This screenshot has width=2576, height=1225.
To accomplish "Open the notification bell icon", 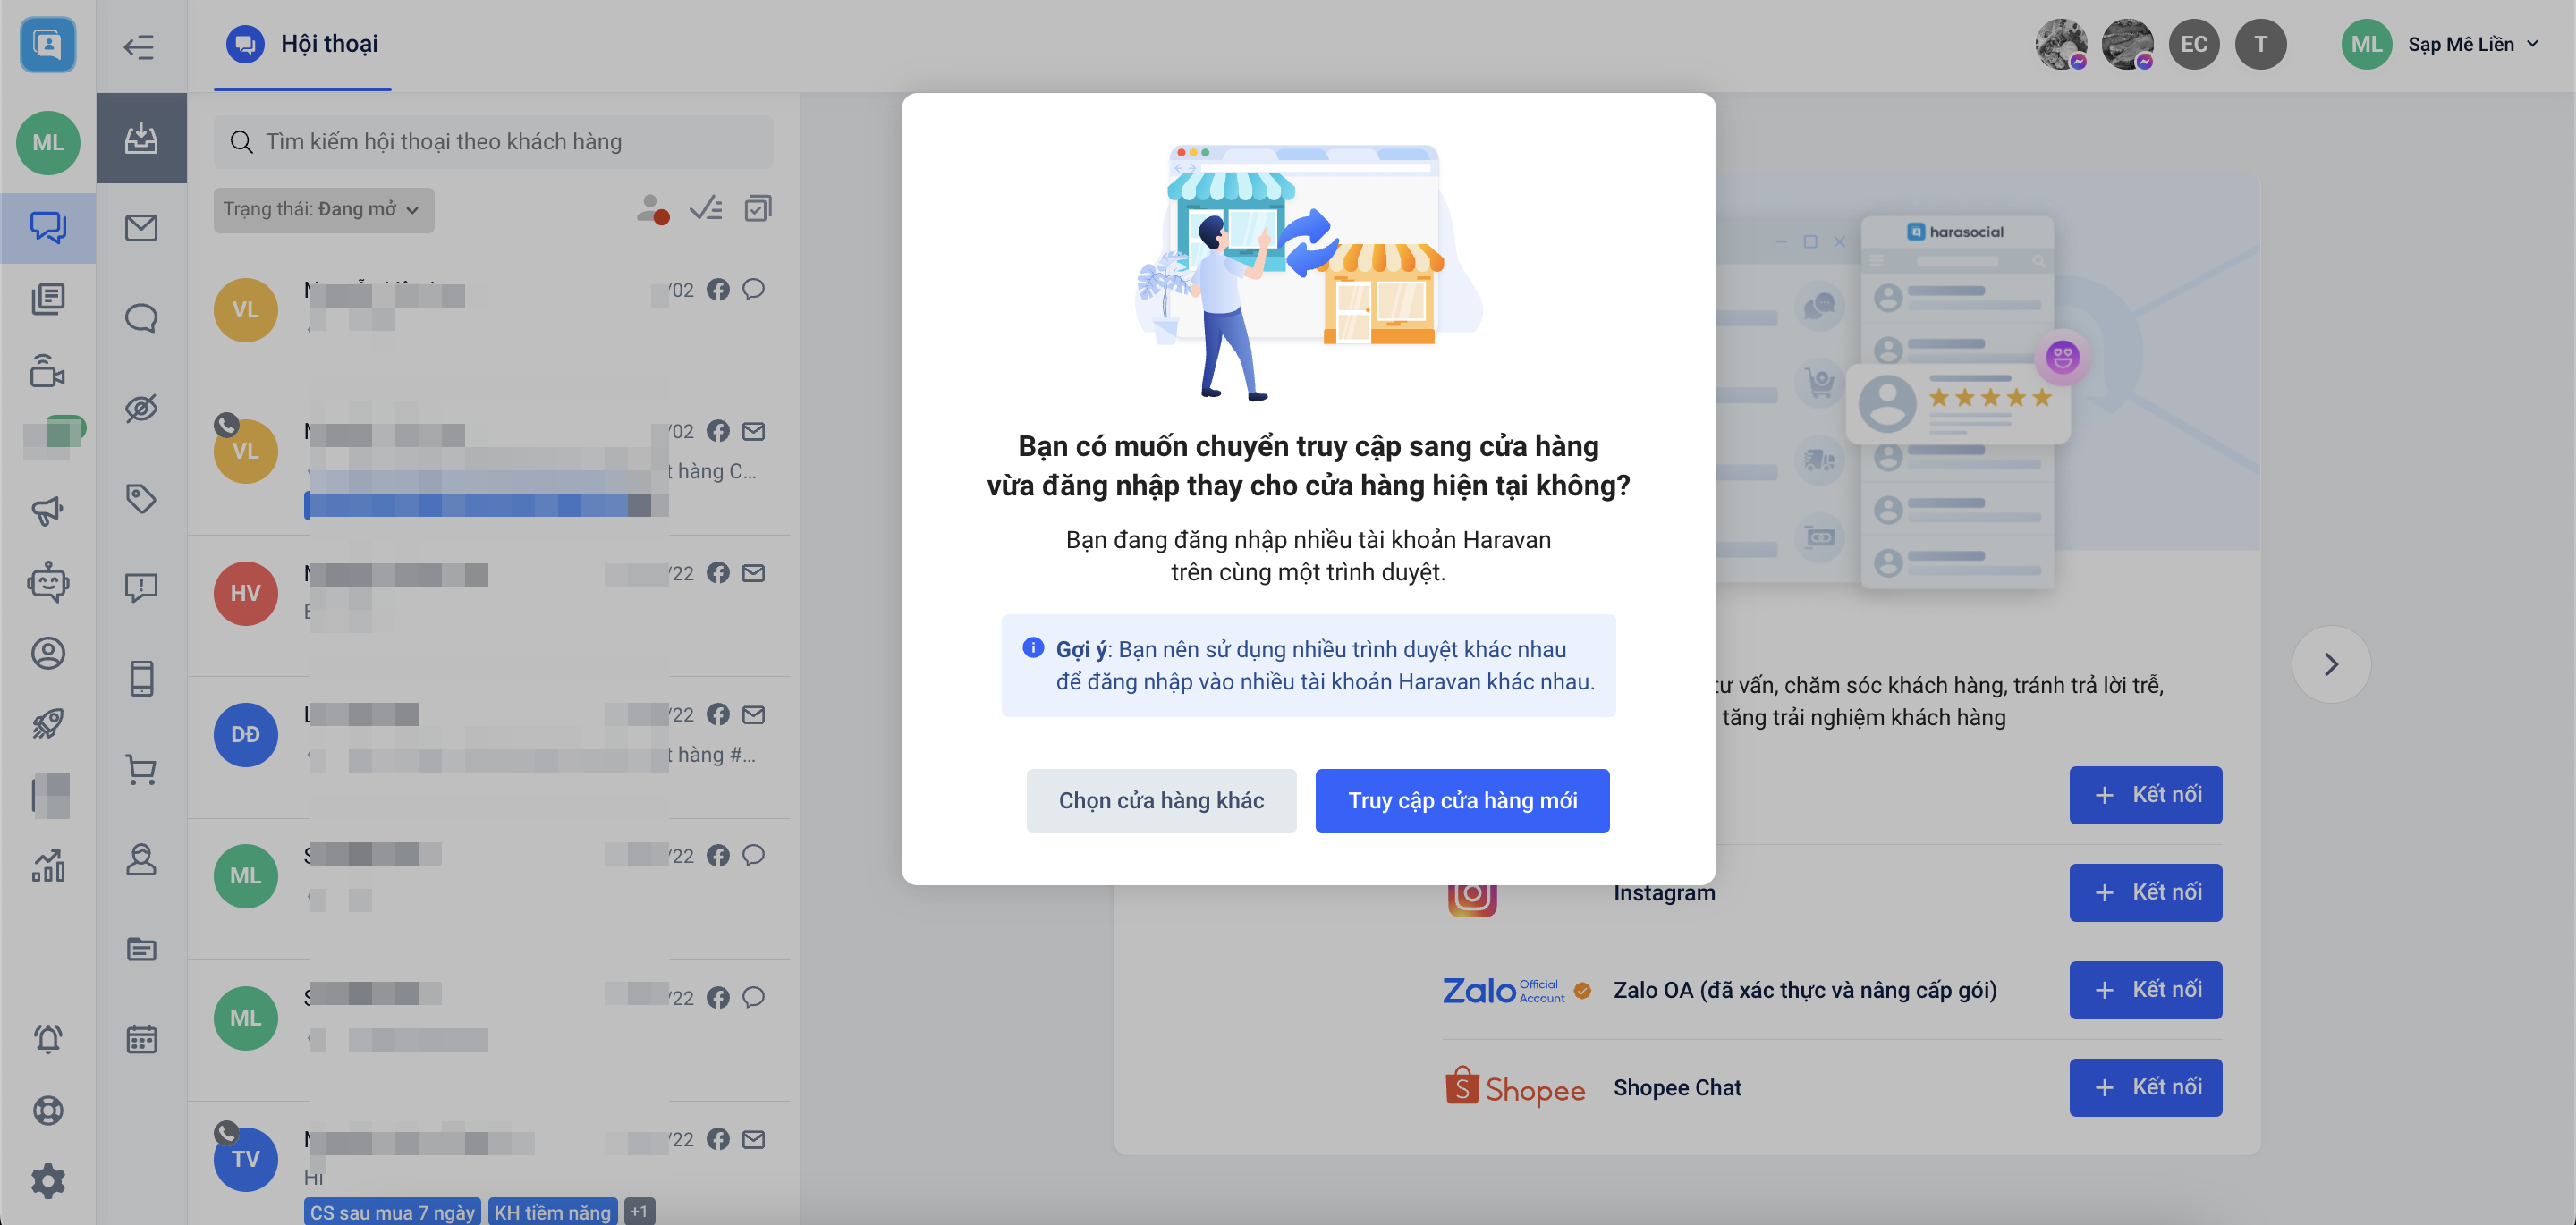I will (x=48, y=1039).
